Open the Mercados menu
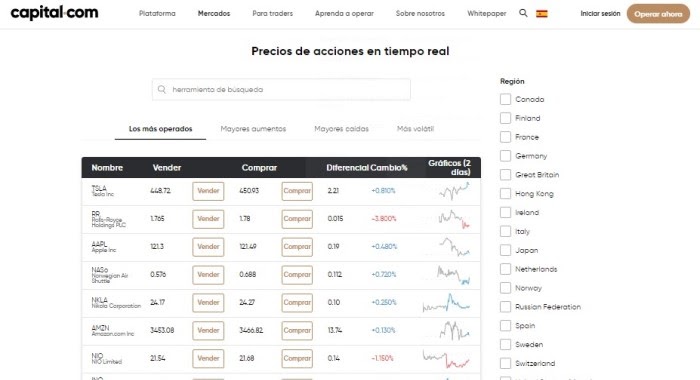This screenshot has width=700, height=380. [214, 13]
